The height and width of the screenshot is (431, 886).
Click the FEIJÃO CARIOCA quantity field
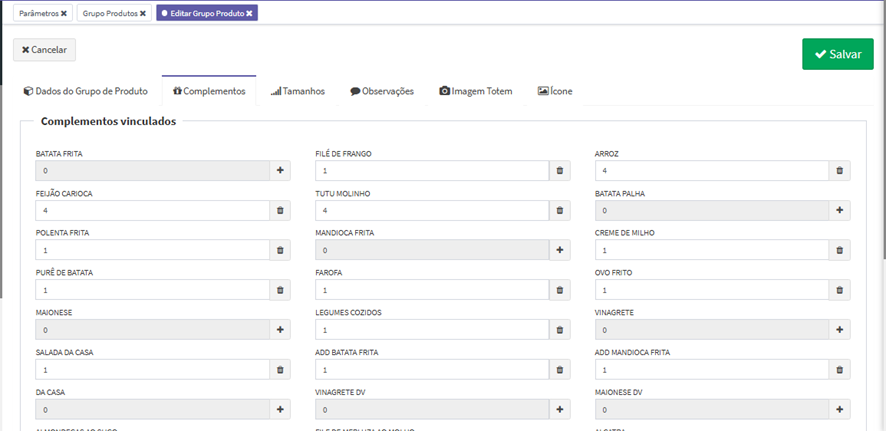pyautogui.click(x=151, y=211)
